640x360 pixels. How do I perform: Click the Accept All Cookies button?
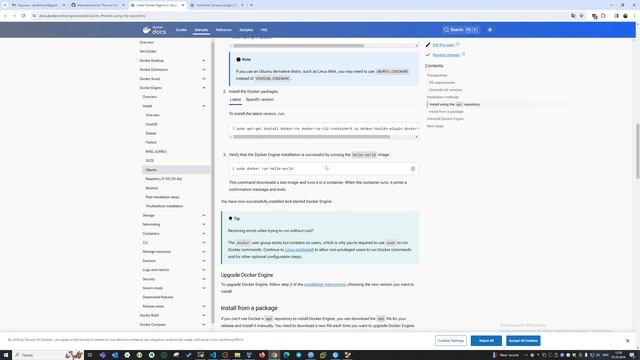(x=523, y=340)
